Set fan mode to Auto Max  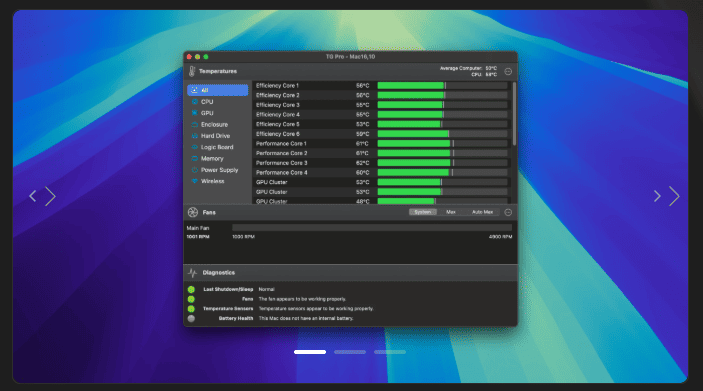pyautogui.click(x=482, y=212)
